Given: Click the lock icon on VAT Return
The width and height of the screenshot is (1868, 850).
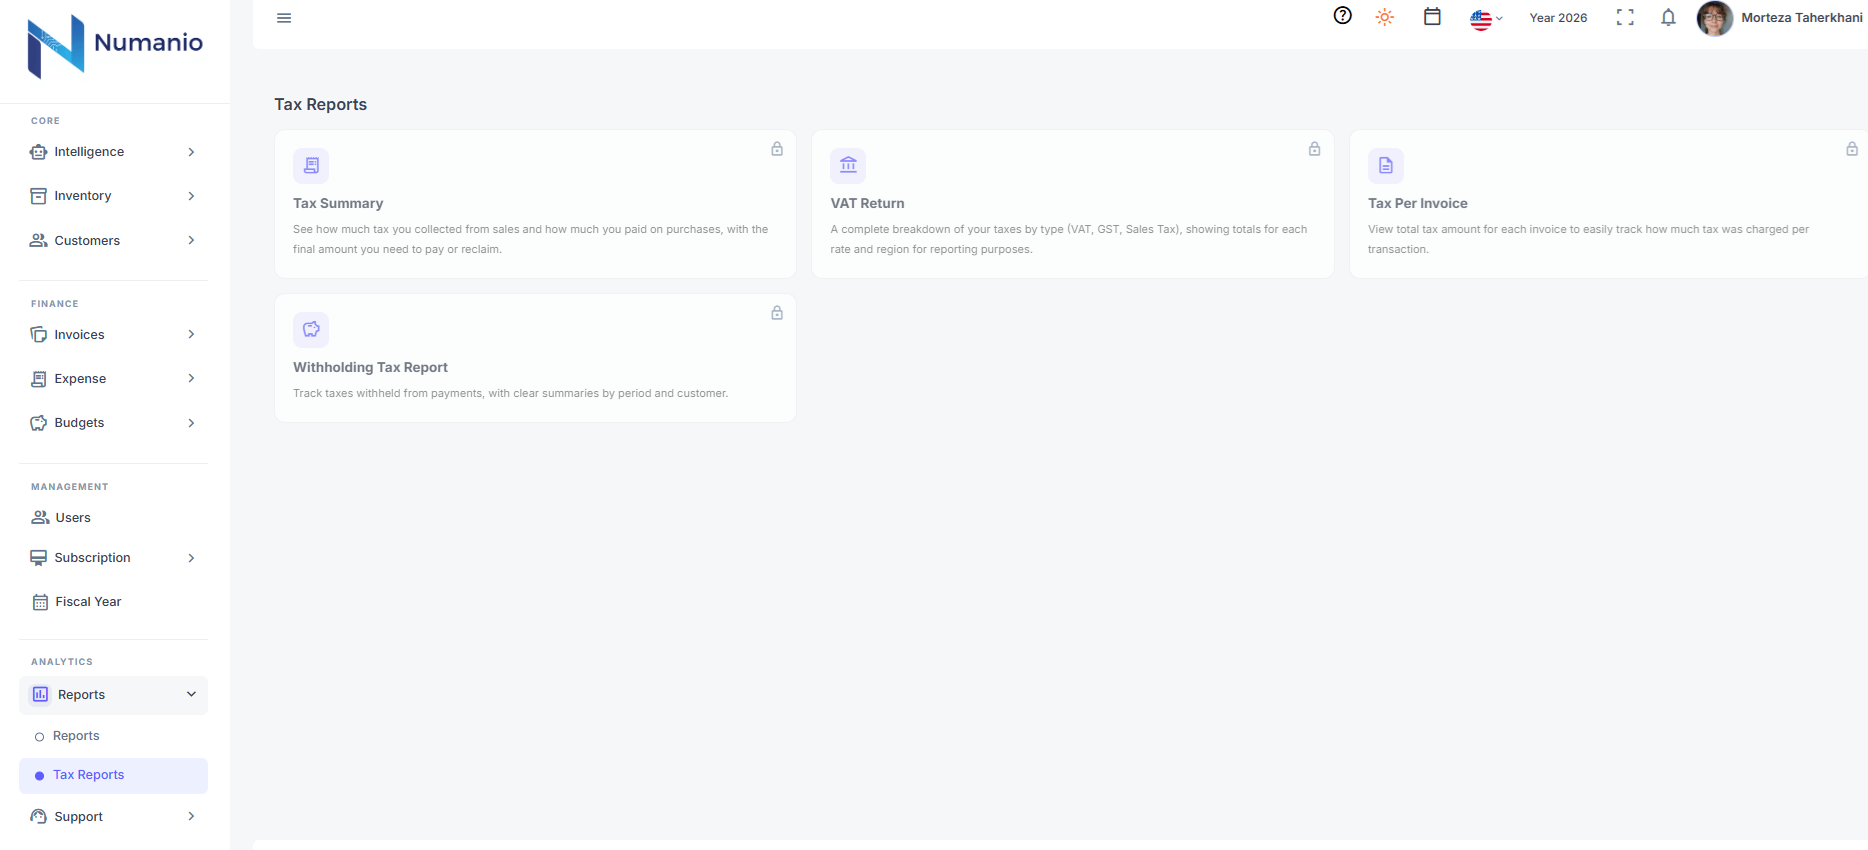Looking at the screenshot, I should [x=1315, y=149].
